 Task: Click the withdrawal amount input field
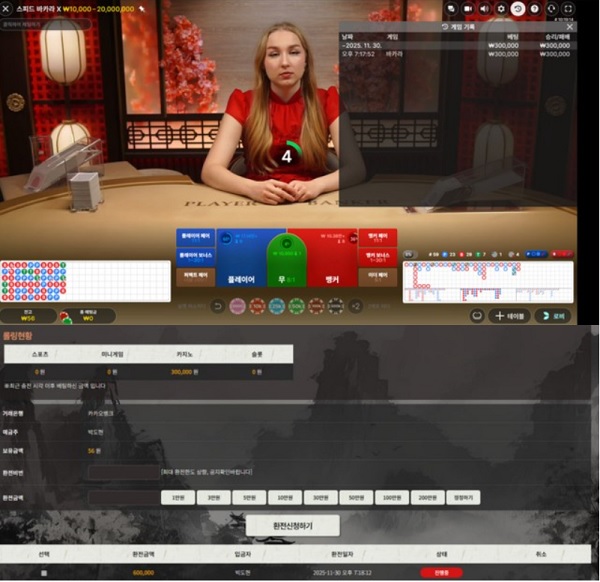coord(124,498)
